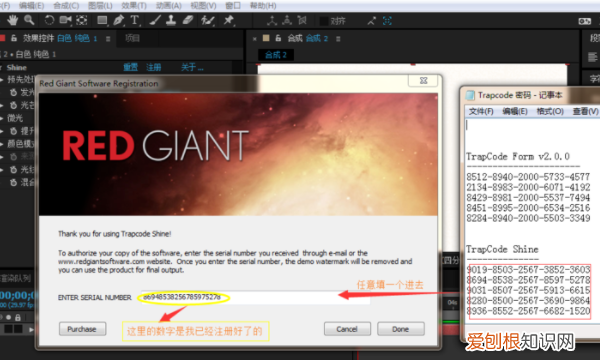Select the Puppet Pin tool
This screenshot has width=600, height=360.
228,20
